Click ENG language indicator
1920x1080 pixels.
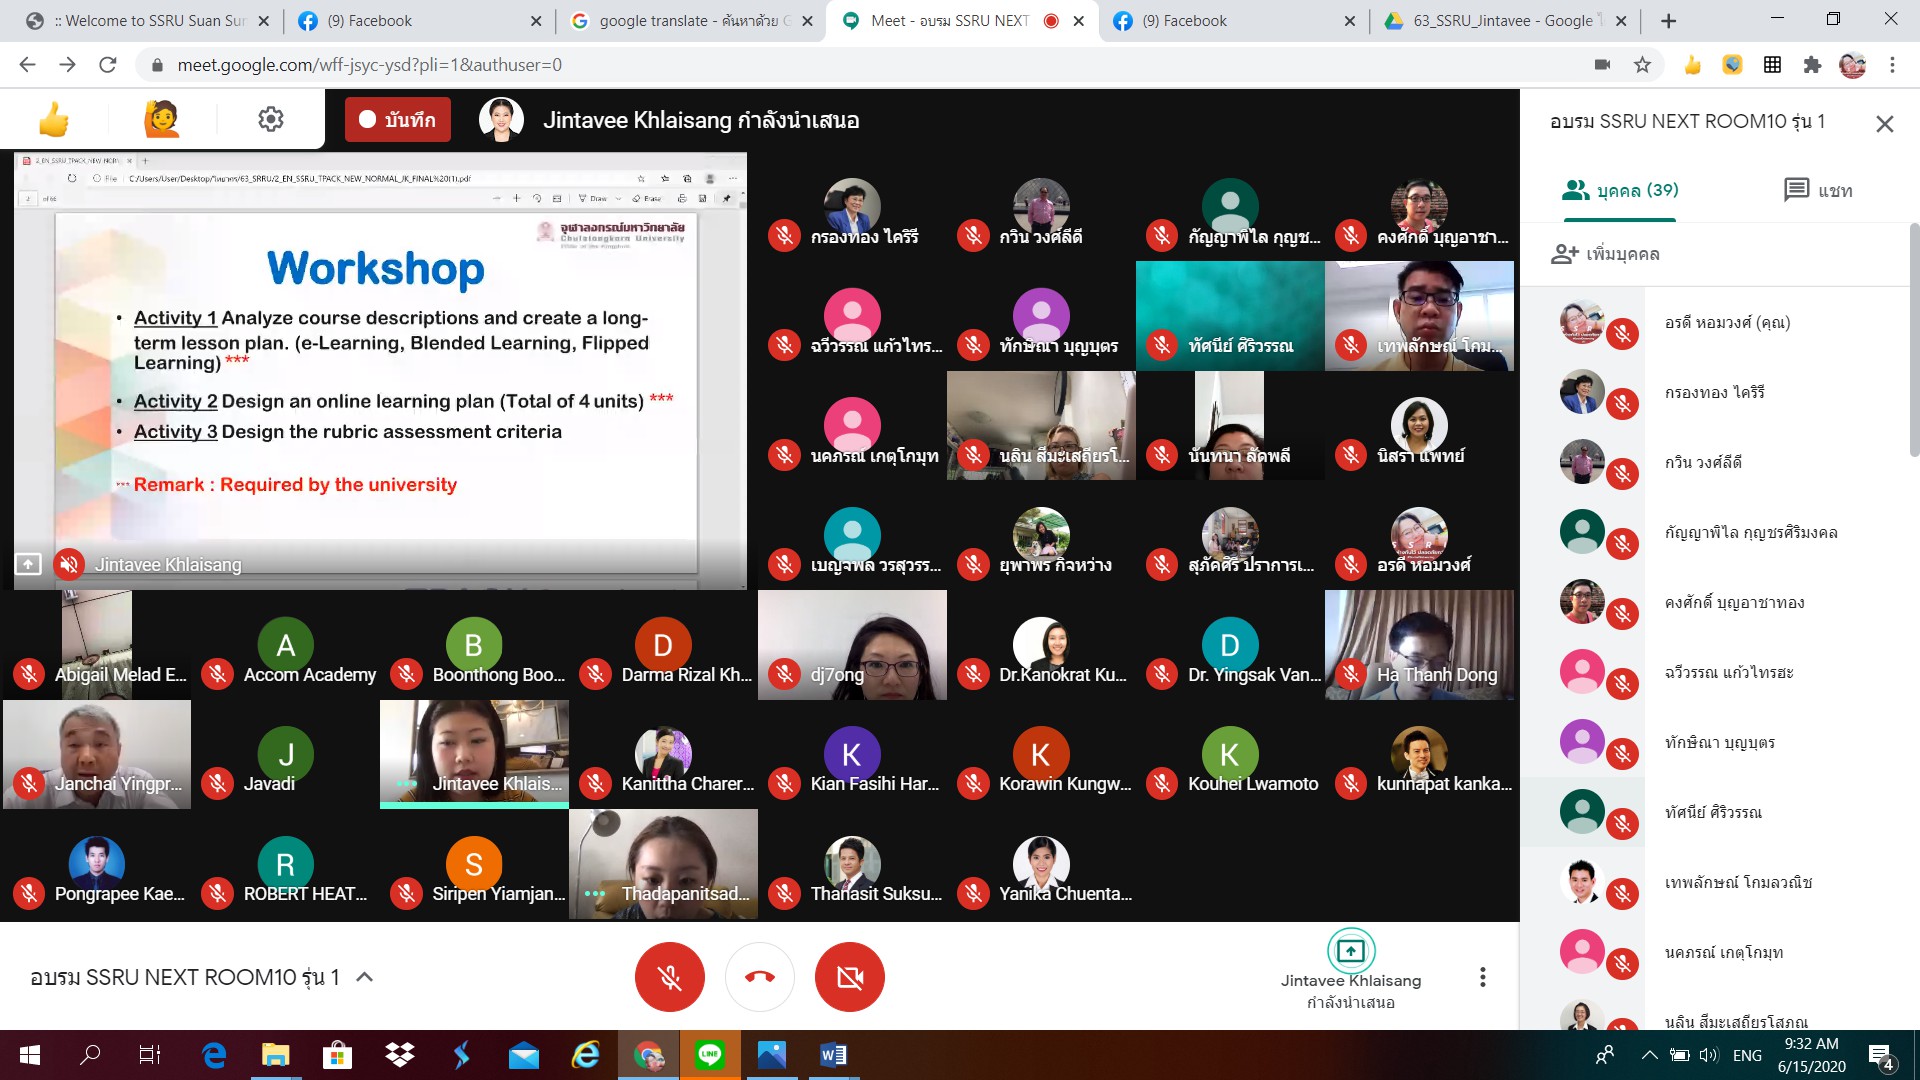1747,1055
